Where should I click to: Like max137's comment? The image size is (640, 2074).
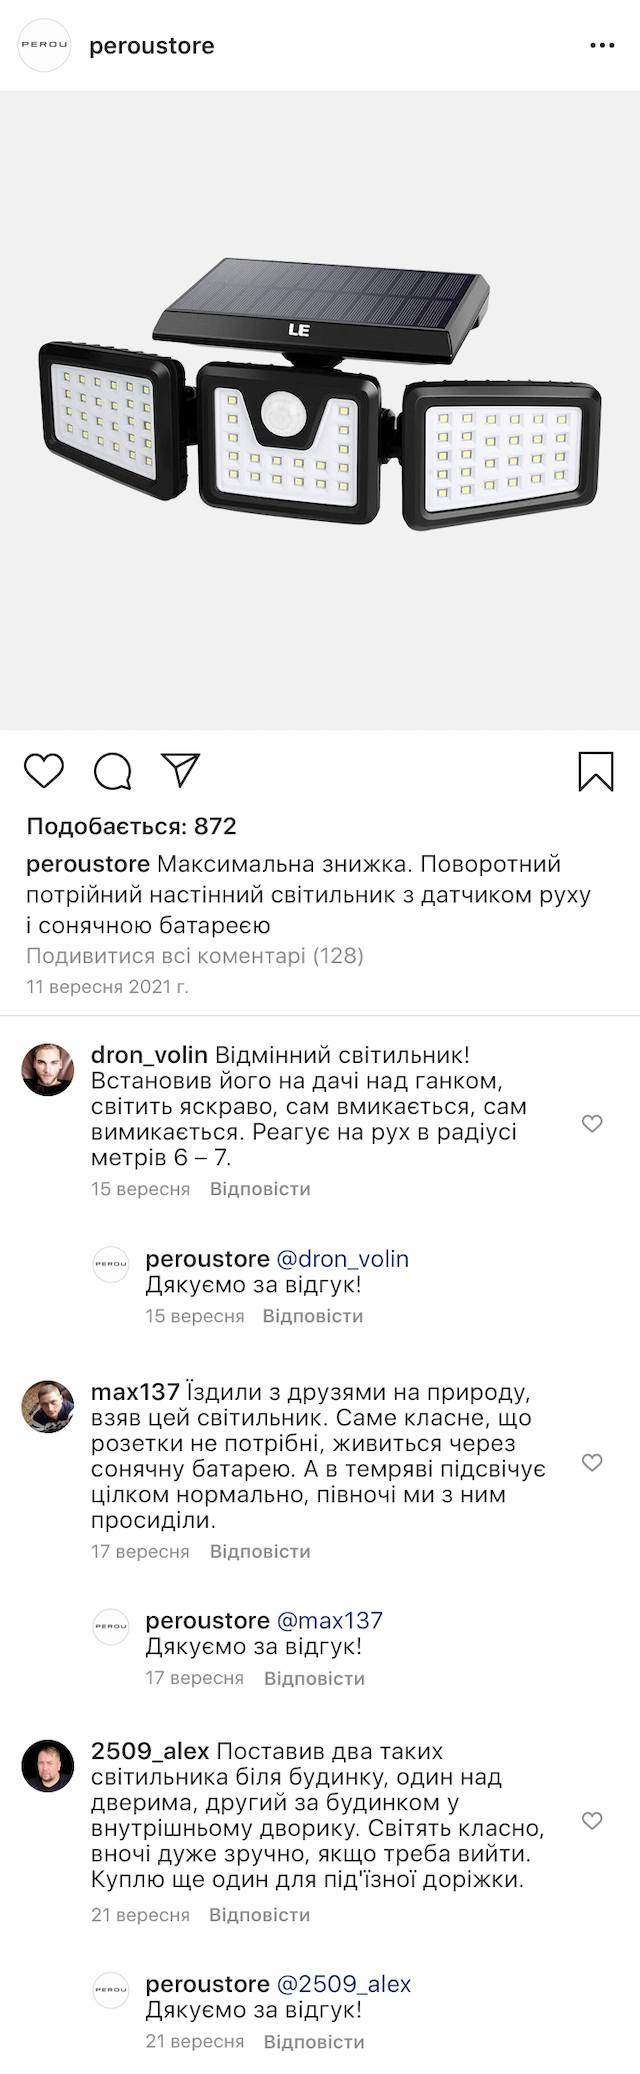coord(592,1462)
